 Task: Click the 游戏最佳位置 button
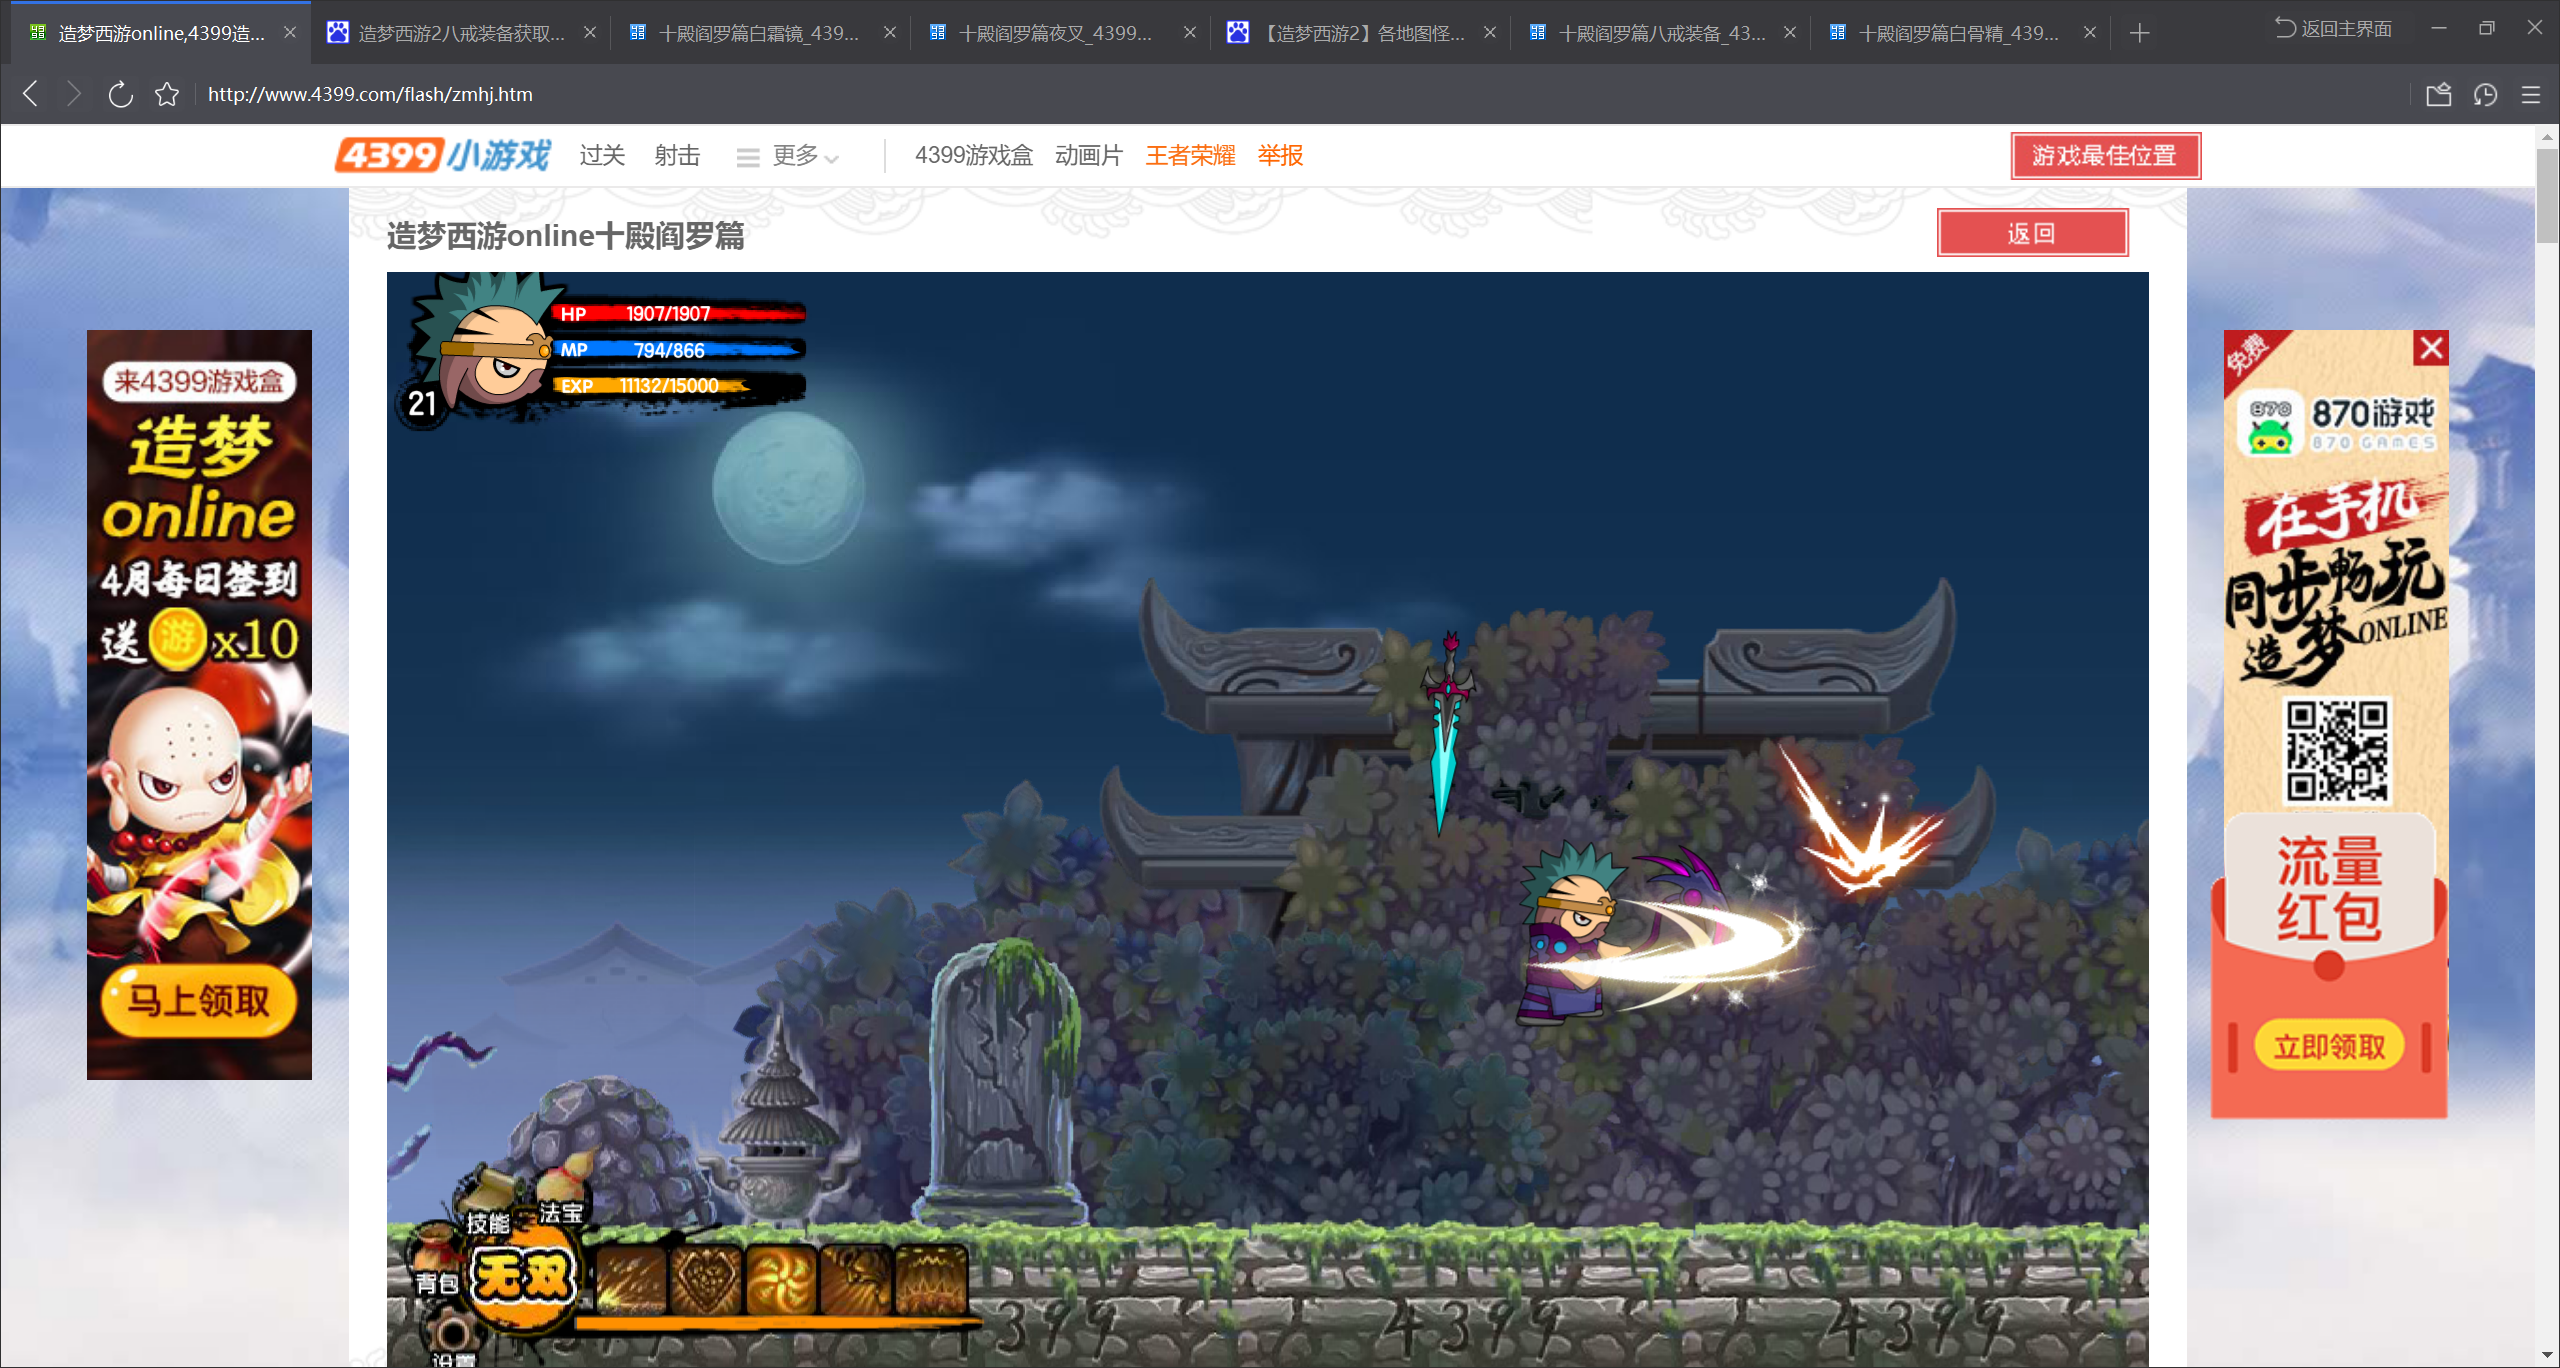coord(2105,156)
